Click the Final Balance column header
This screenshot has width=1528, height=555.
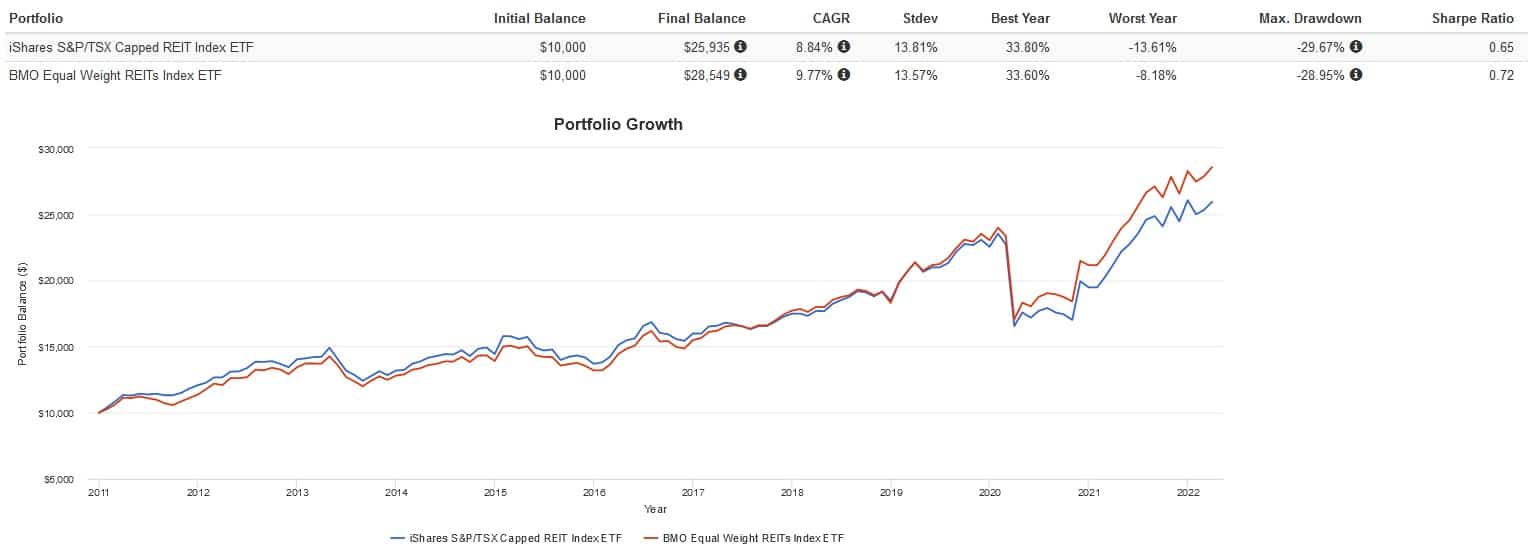(701, 18)
